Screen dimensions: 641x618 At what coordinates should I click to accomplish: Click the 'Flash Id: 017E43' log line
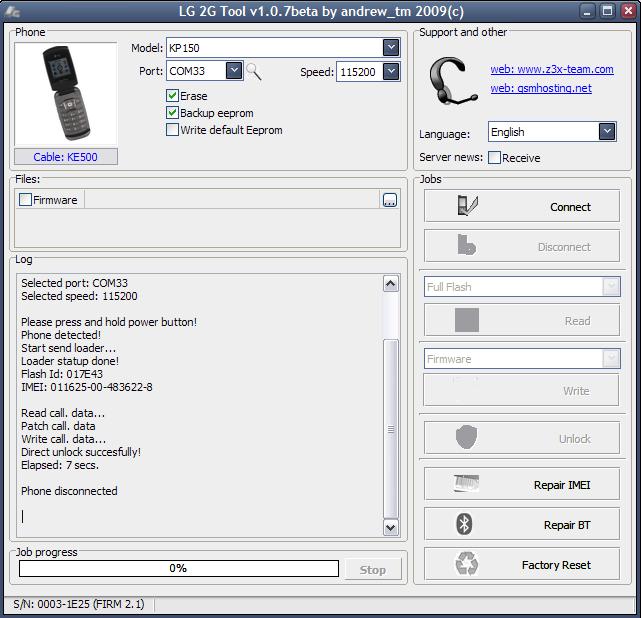tap(62, 374)
